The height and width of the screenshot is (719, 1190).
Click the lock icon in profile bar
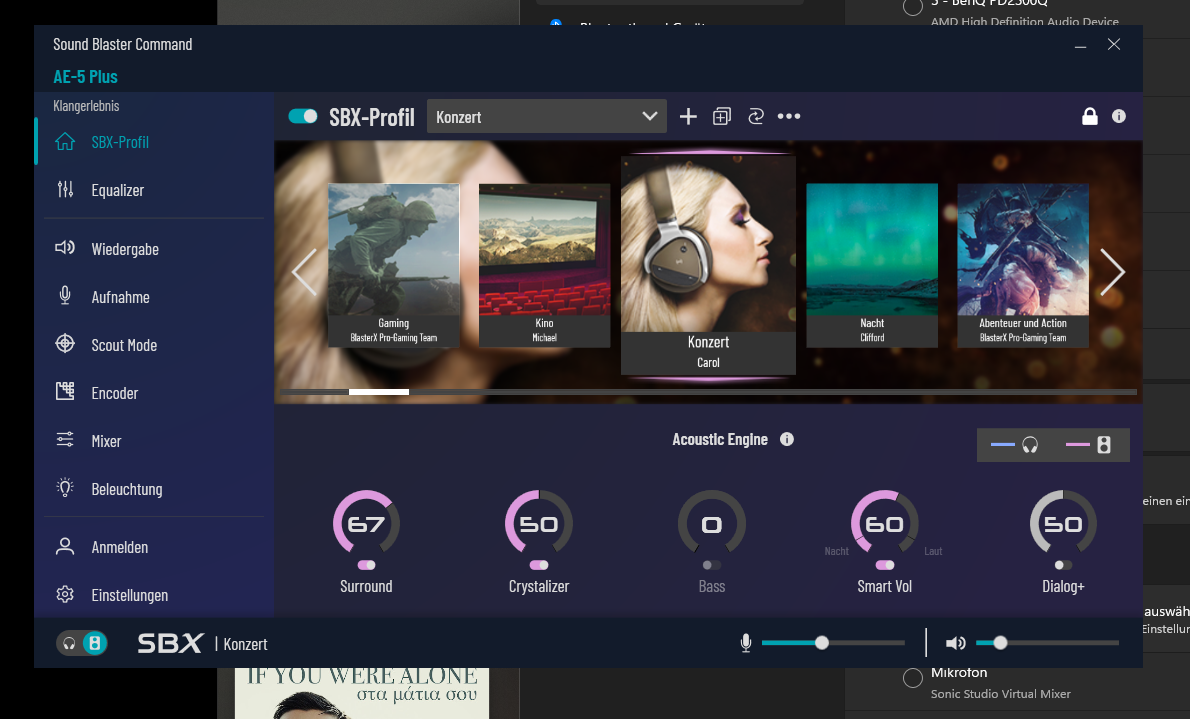(x=1090, y=116)
